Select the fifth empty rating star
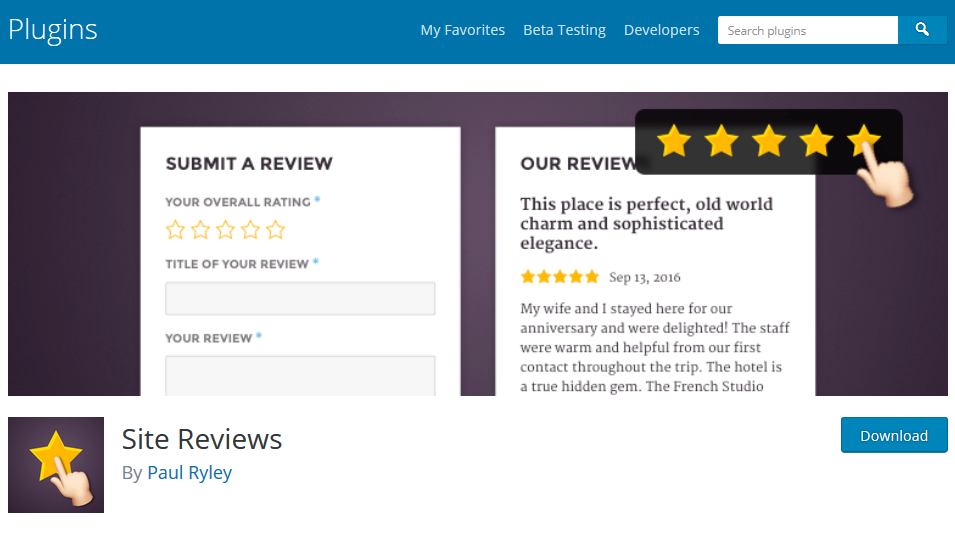This screenshot has height=533, width=955. point(275,230)
